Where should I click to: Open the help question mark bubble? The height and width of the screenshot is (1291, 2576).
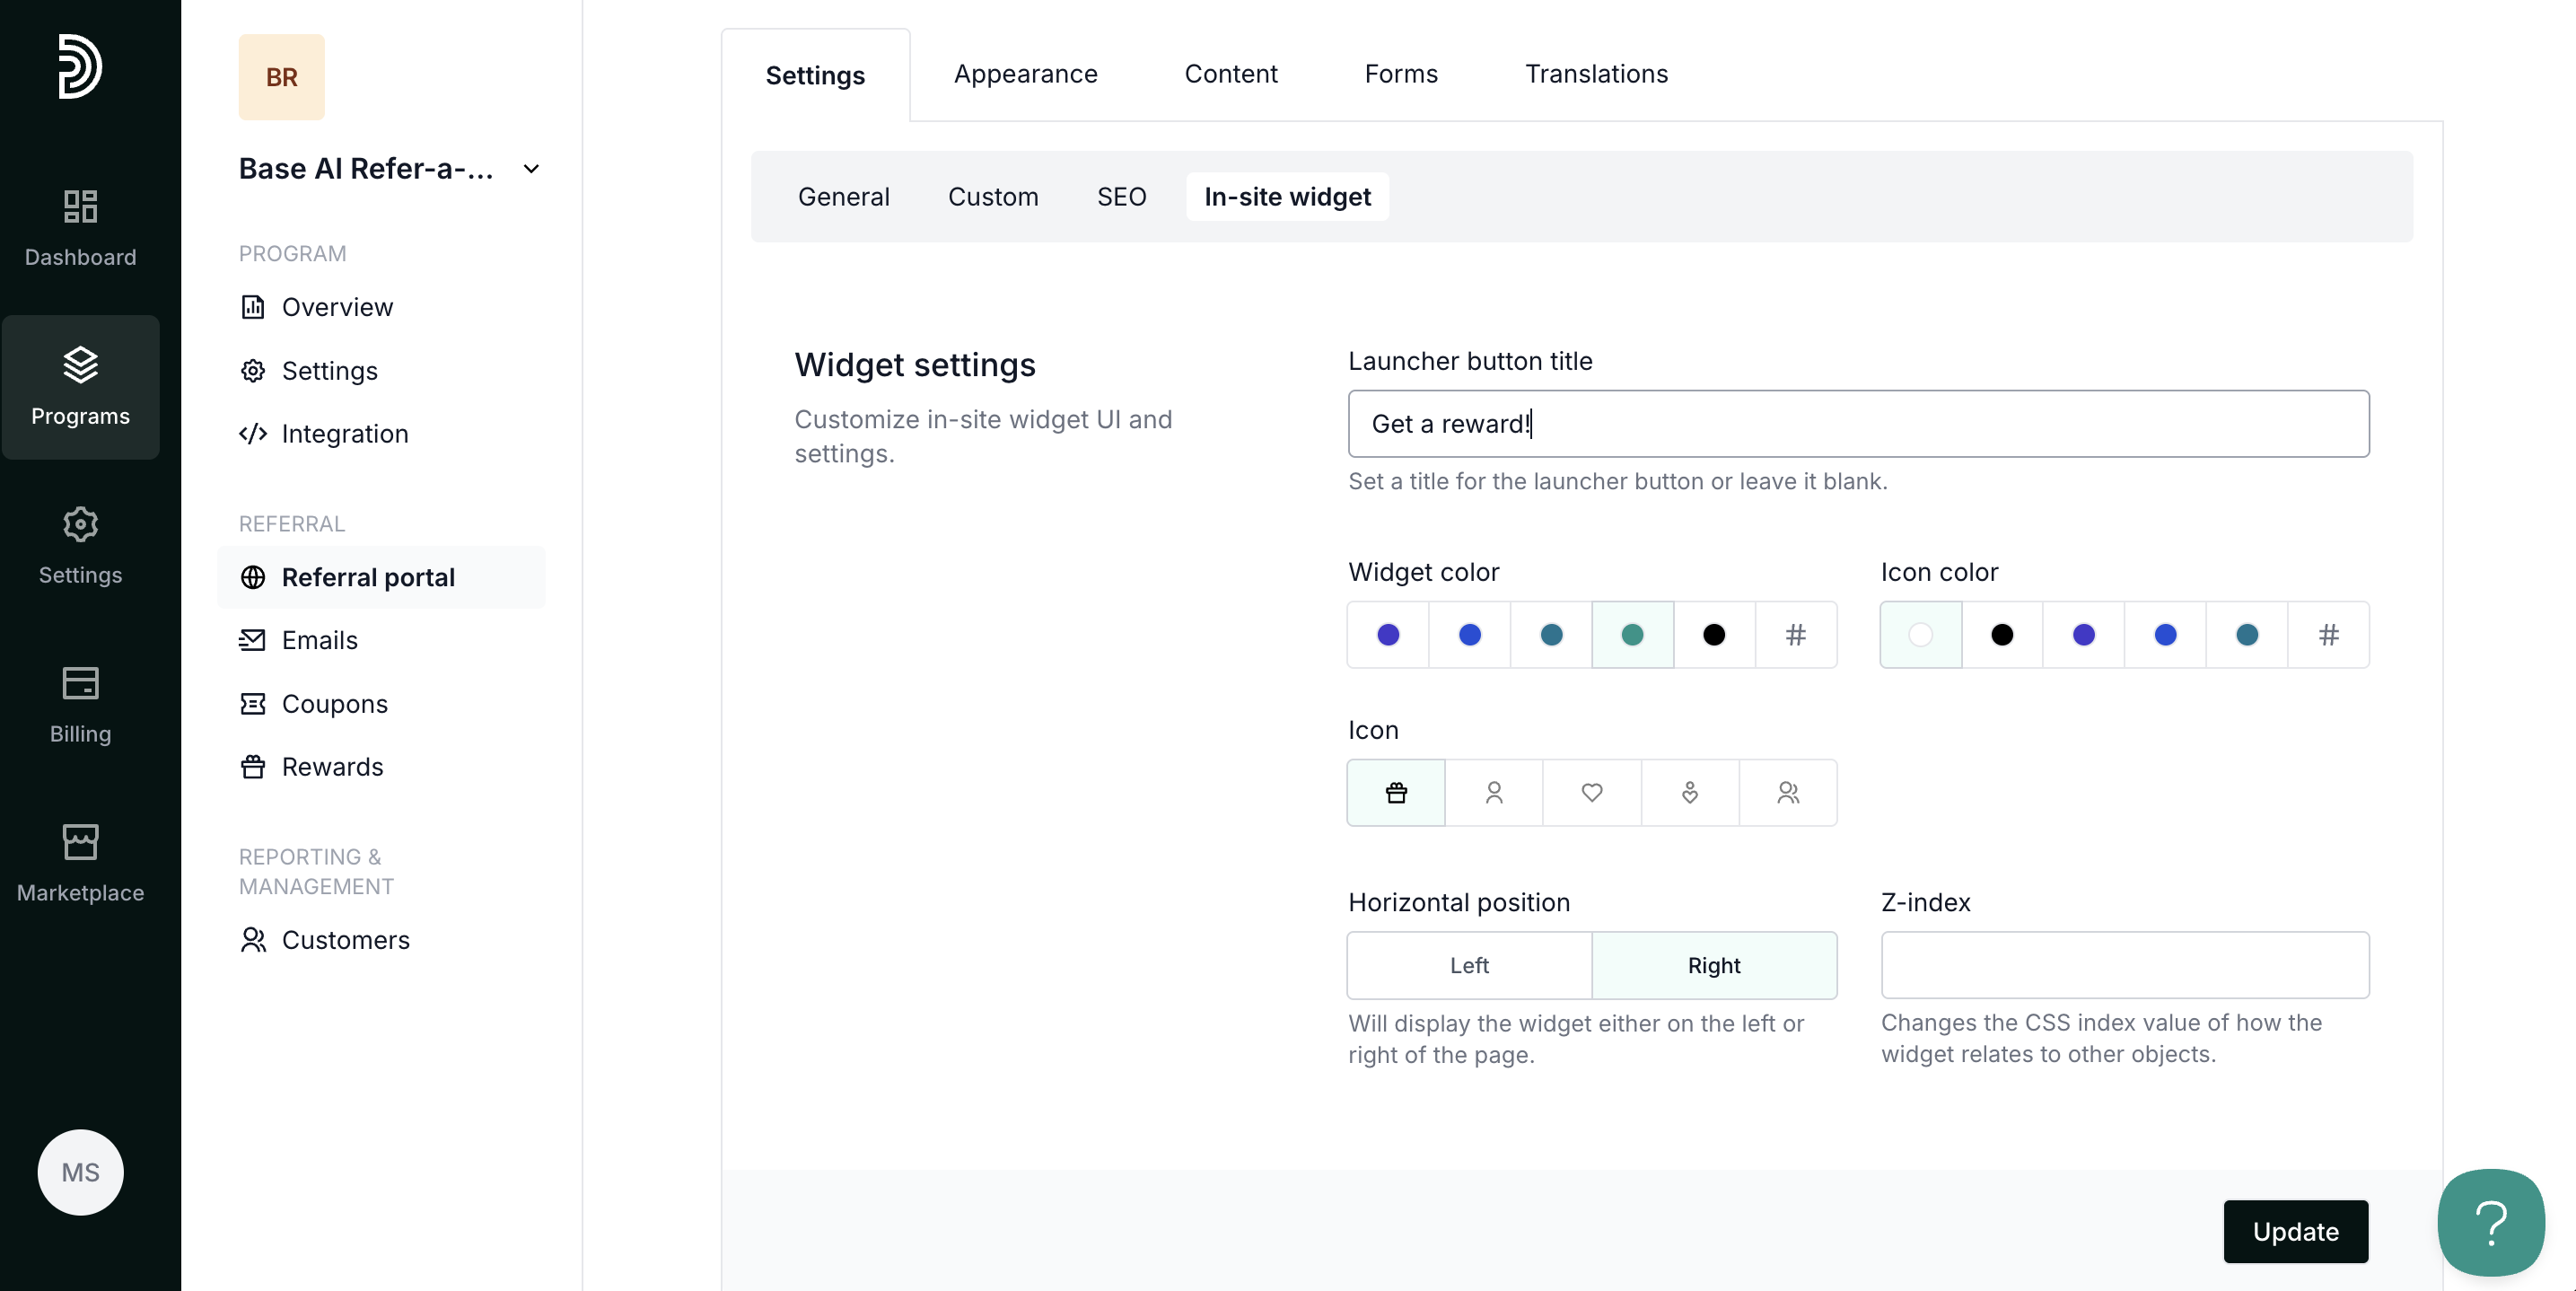tap(2489, 1221)
